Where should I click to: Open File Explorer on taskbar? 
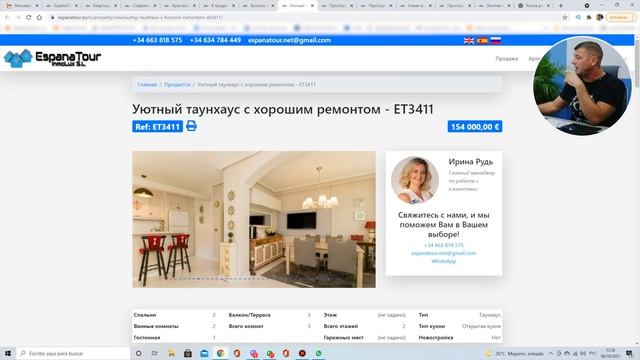click(171, 353)
